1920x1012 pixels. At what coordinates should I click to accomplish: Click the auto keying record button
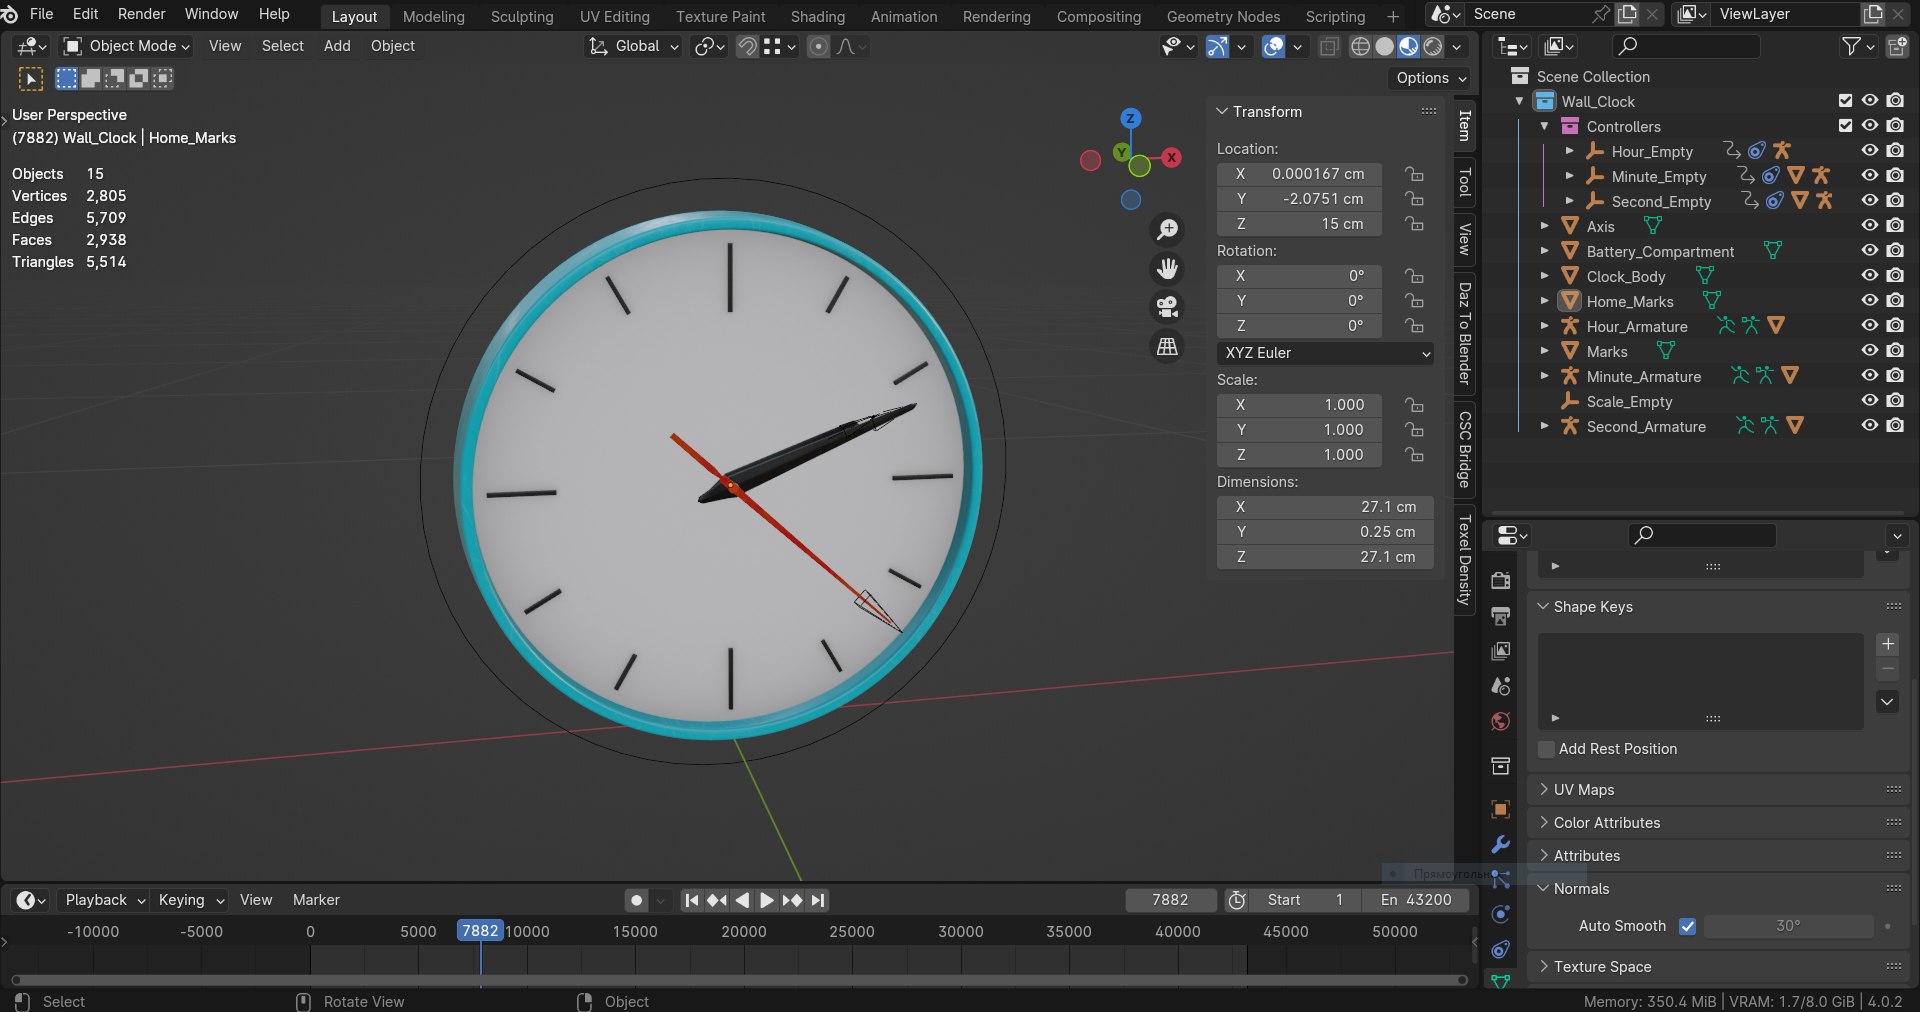[636, 901]
